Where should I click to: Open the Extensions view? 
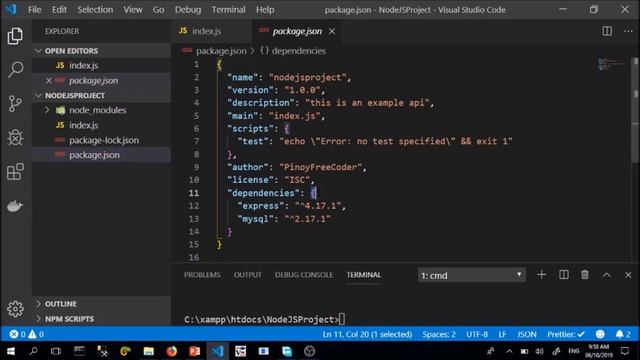[x=15, y=172]
